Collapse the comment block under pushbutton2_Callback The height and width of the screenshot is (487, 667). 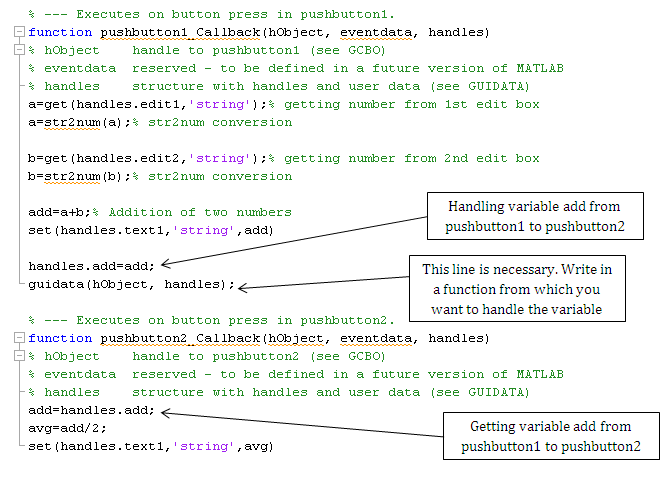pos(19,356)
